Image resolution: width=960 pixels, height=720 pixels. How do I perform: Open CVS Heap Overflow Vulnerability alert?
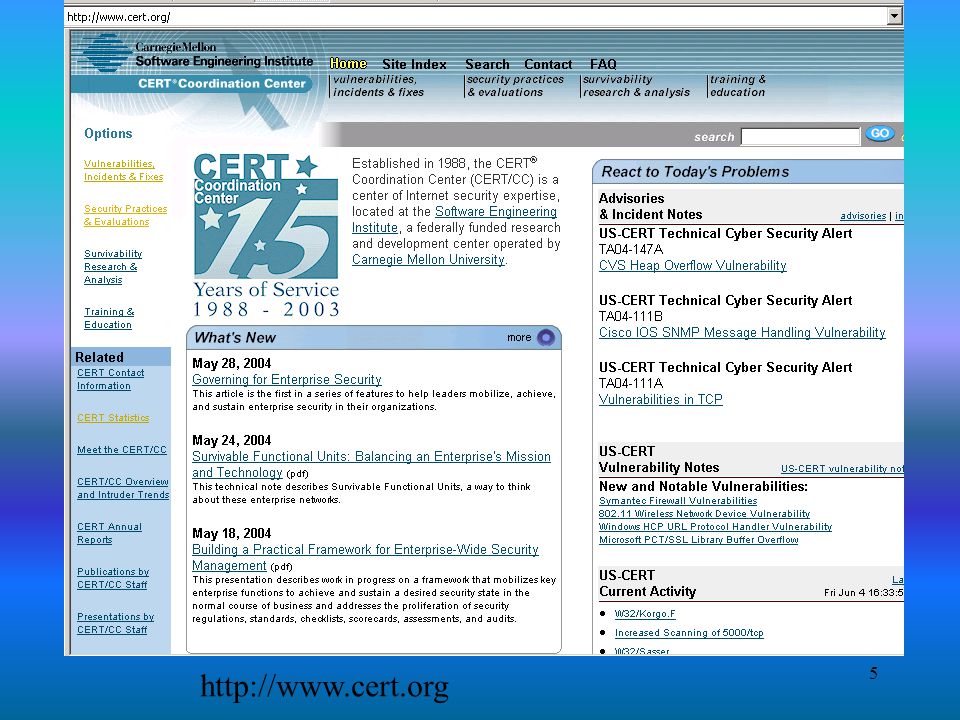click(x=692, y=265)
